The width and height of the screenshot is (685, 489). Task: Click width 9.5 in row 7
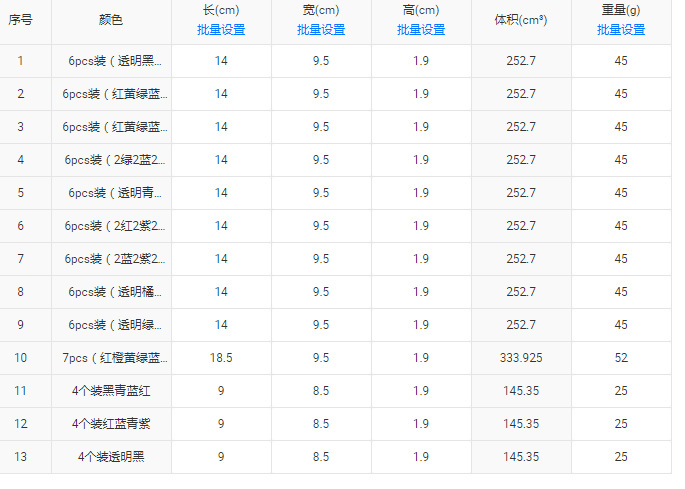(321, 259)
